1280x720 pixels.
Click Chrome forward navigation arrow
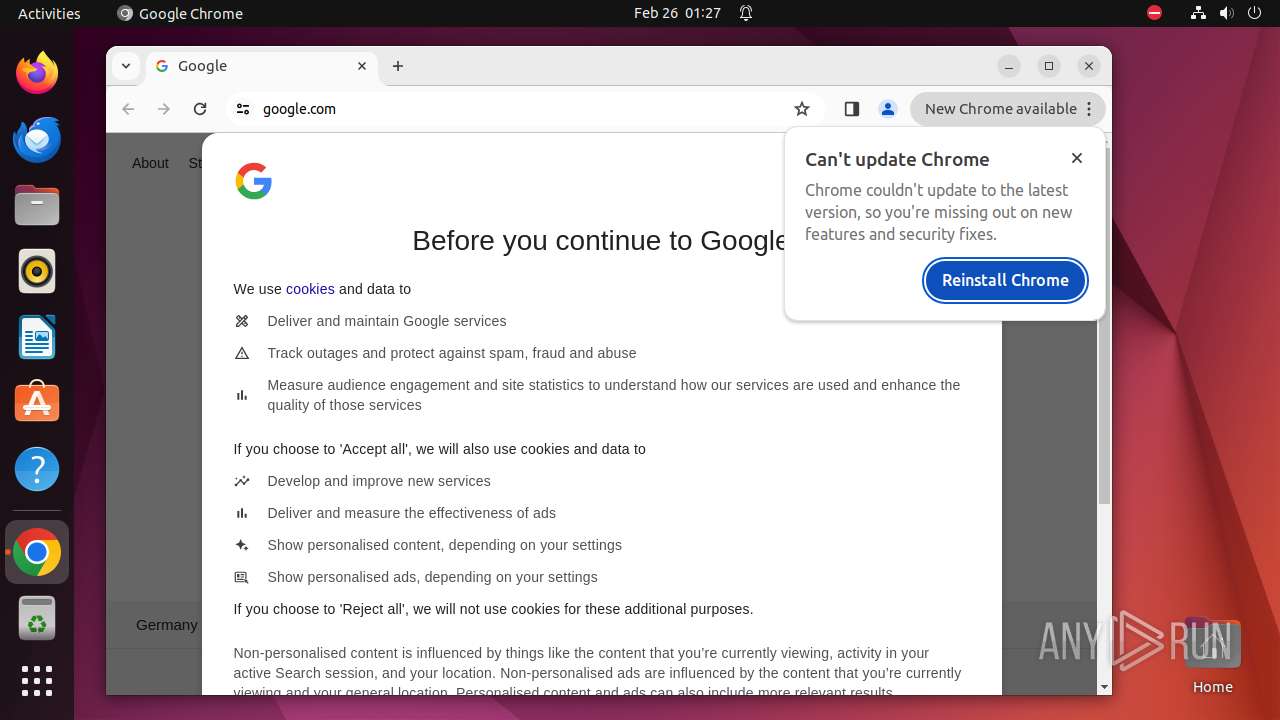[x=164, y=109]
